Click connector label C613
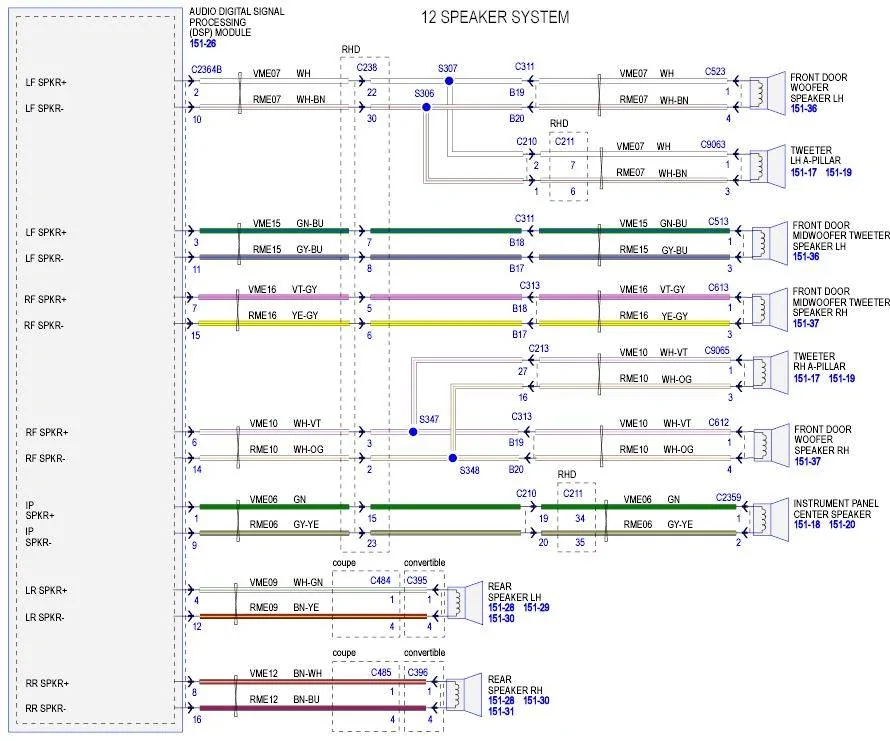The image size is (890, 741). (719, 288)
